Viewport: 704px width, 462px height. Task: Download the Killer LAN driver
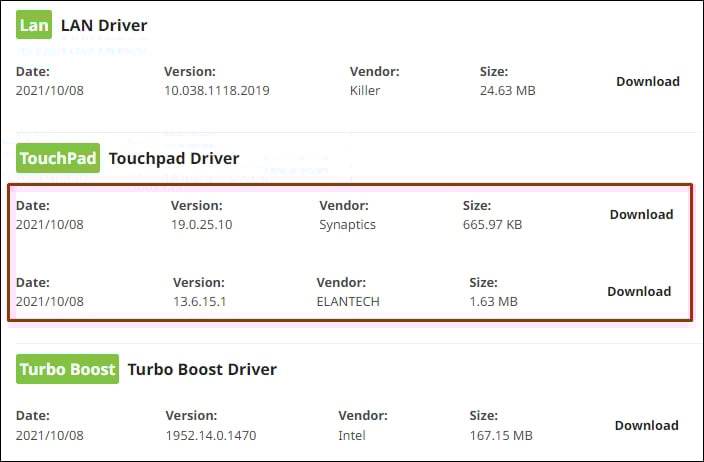647,82
